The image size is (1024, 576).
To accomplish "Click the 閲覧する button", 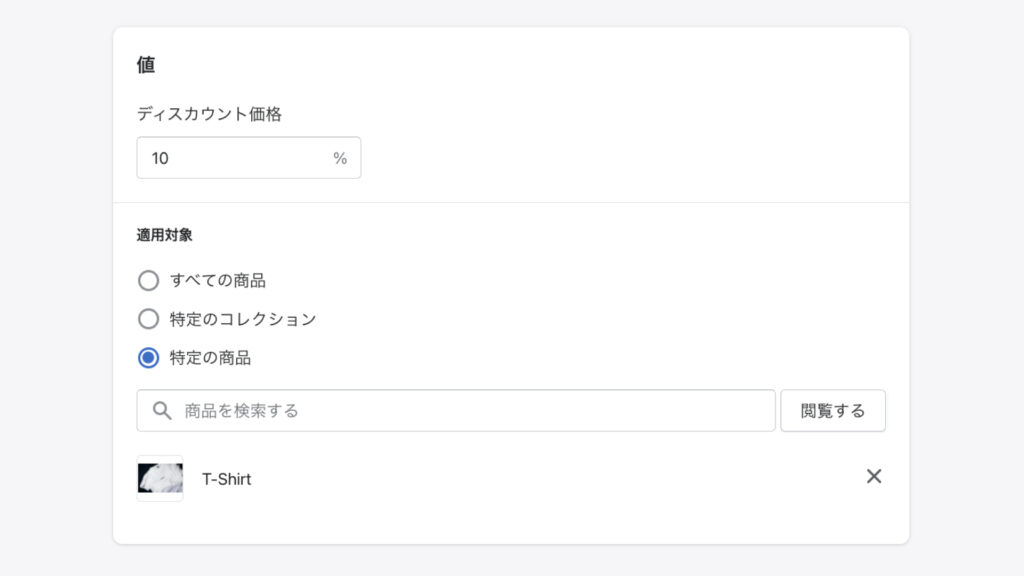I will tap(833, 411).
